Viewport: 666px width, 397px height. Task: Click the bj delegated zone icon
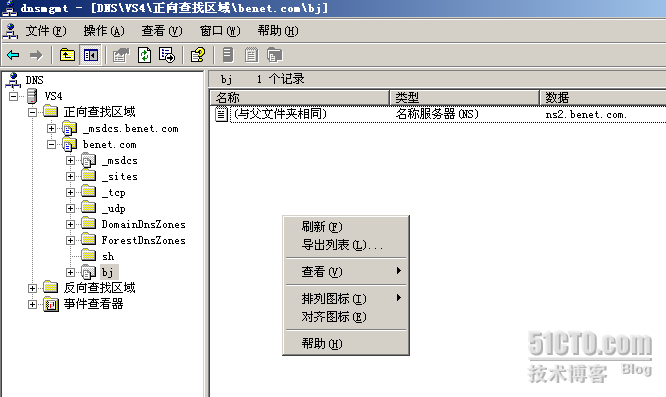pos(88,272)
